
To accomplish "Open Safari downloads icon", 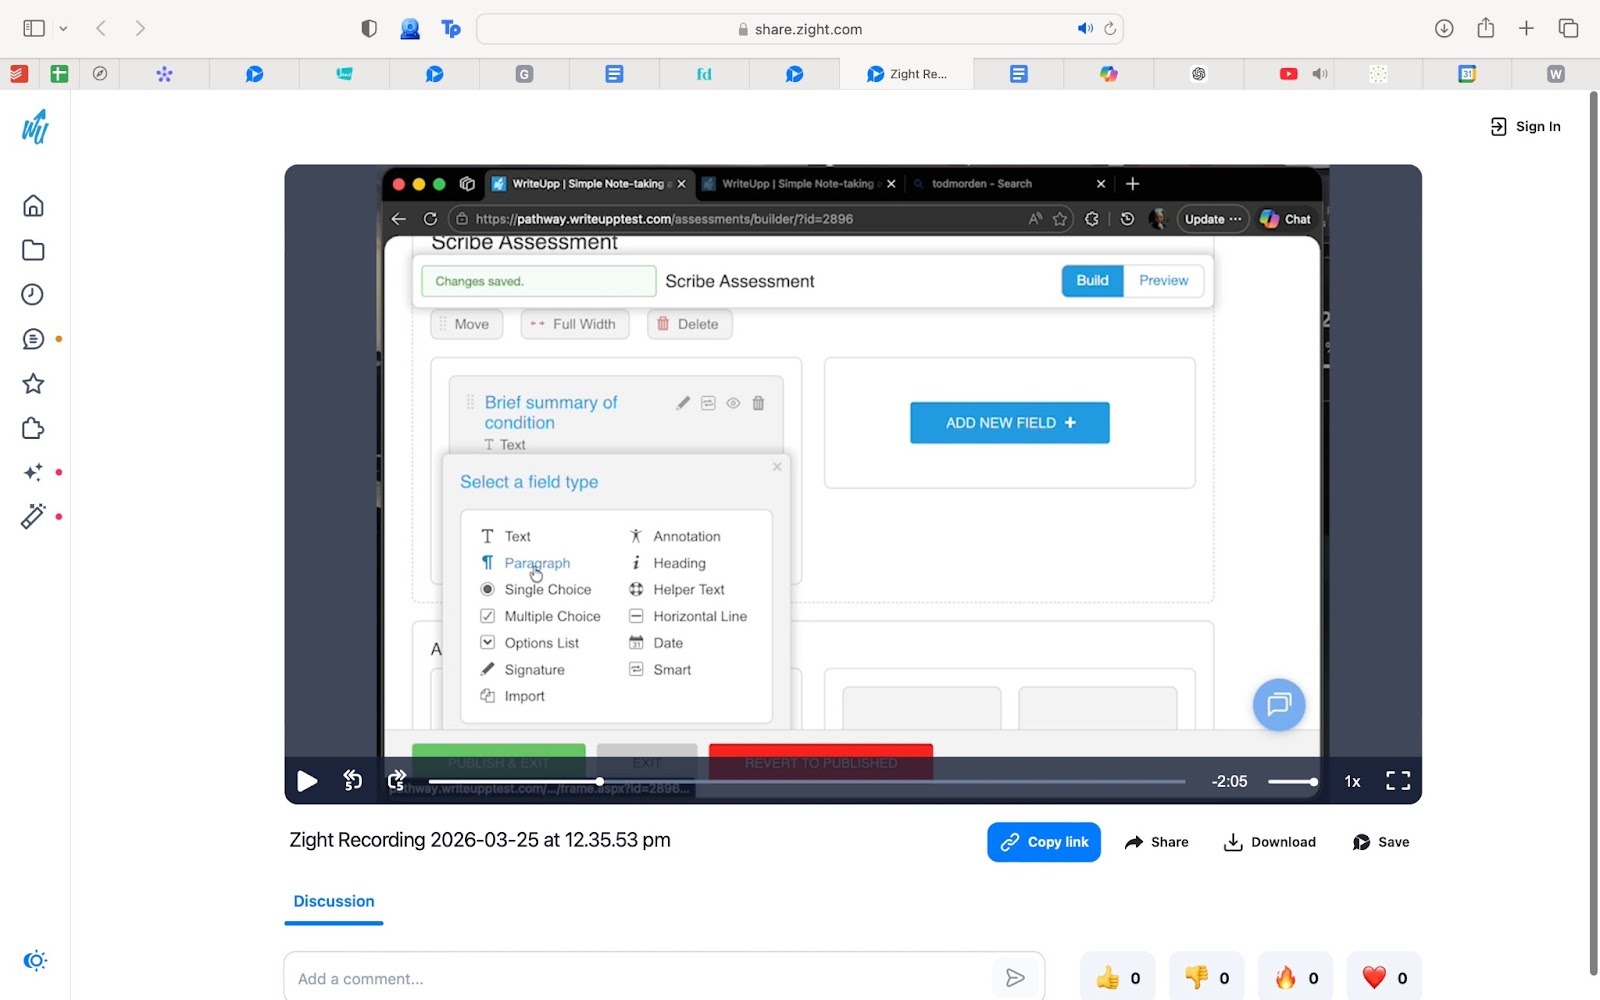I will 1444,28.
